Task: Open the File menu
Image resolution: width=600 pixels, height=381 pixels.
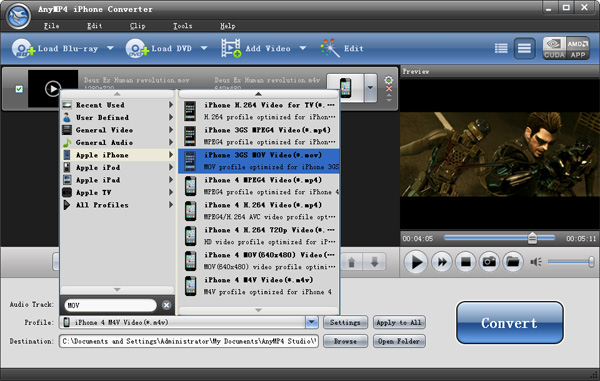Action: (x=51, y=26)
